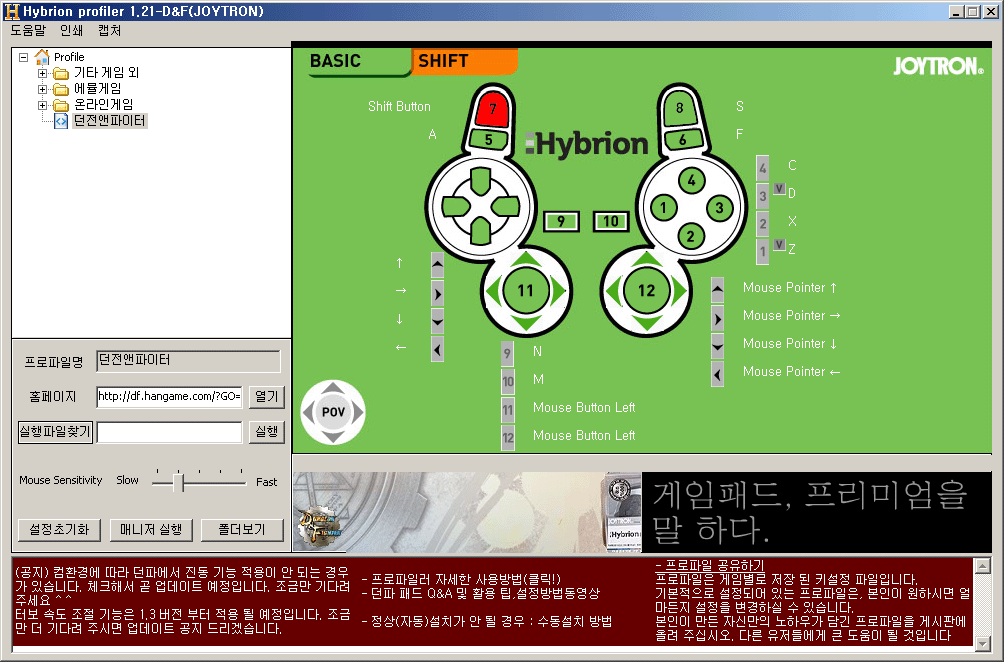
Task: Click left analog stick button 11
Action: coord(526,291)
